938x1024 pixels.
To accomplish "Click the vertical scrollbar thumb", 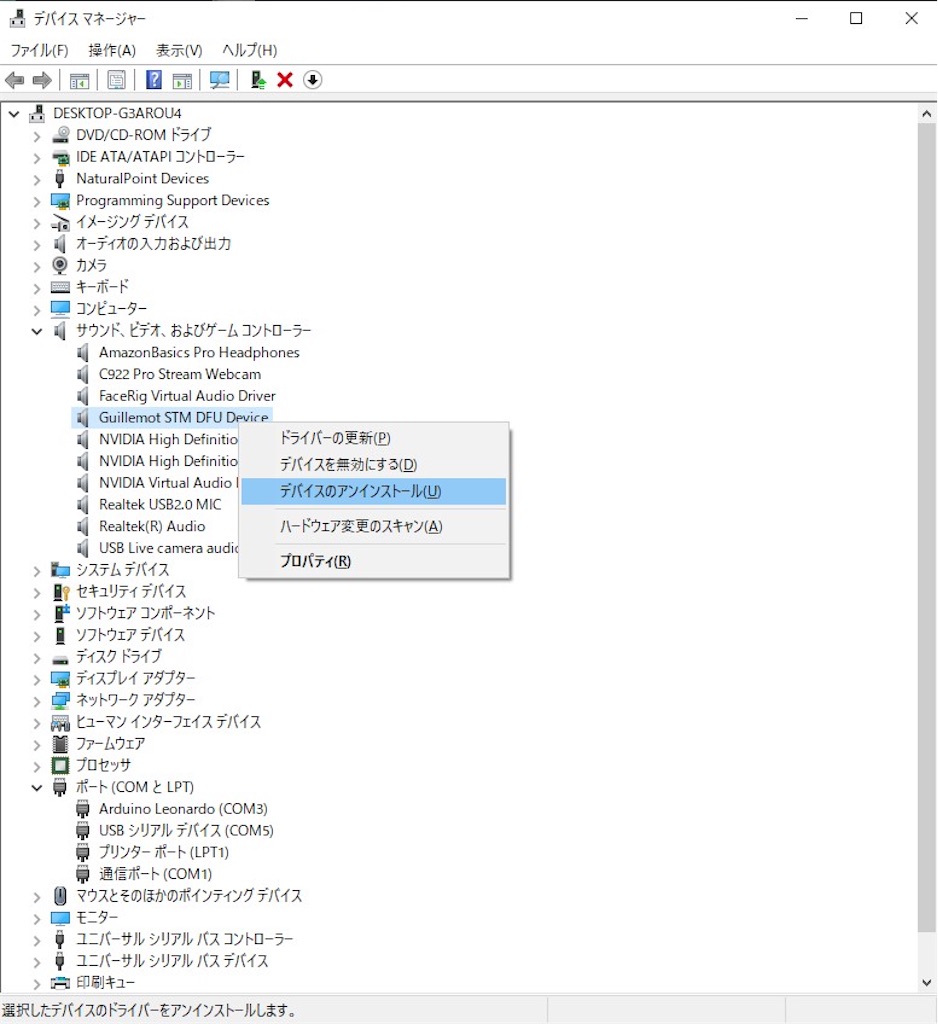I will pyautogui.click(x=926, y=528).
